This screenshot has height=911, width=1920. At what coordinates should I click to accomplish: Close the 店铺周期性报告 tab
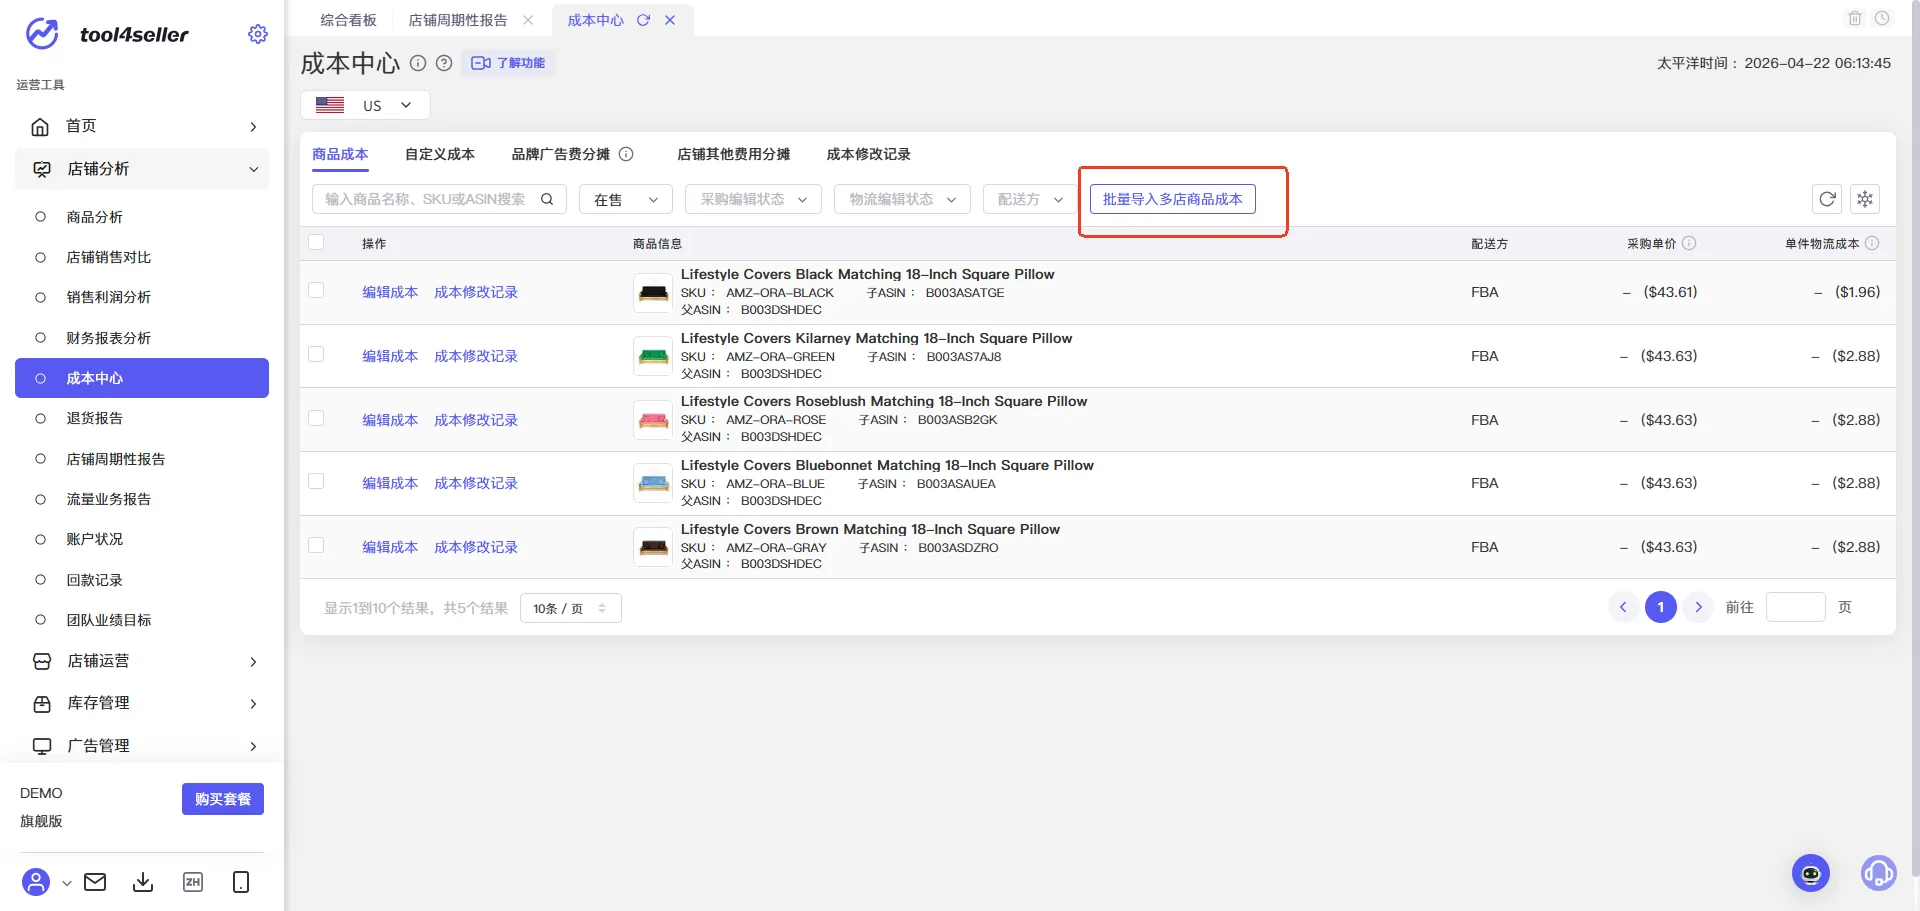coord(528,20)
